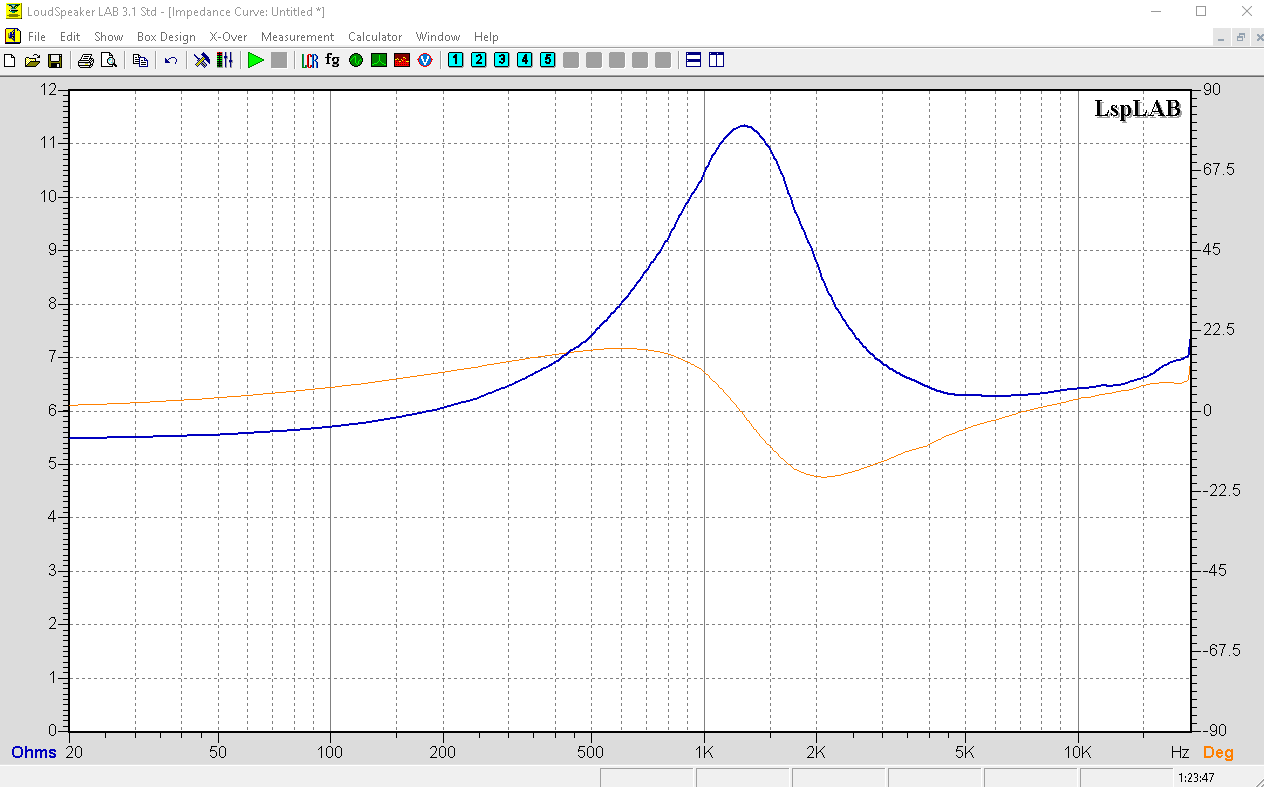
Task: Click the minimum of the orange phase curve
Action: click(x=824, y=476)
